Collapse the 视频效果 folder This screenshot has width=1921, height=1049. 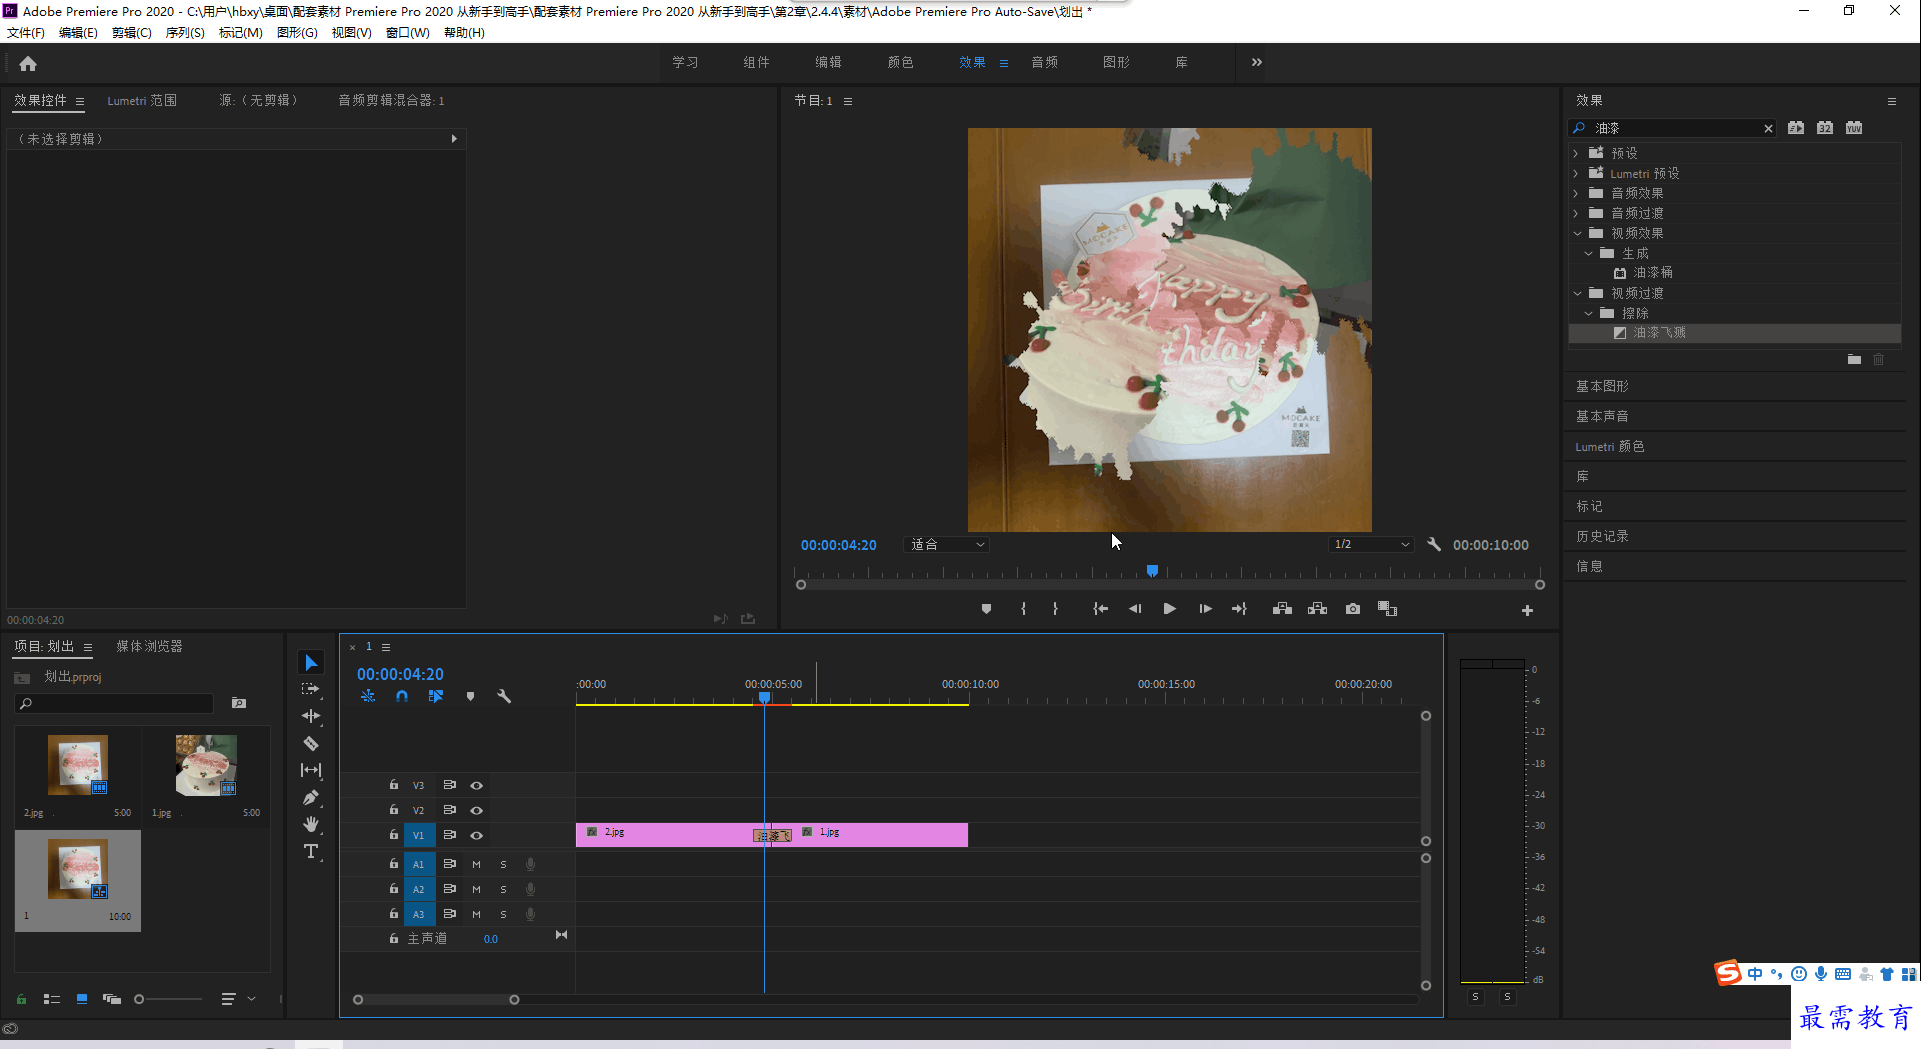coord(1577,233)
